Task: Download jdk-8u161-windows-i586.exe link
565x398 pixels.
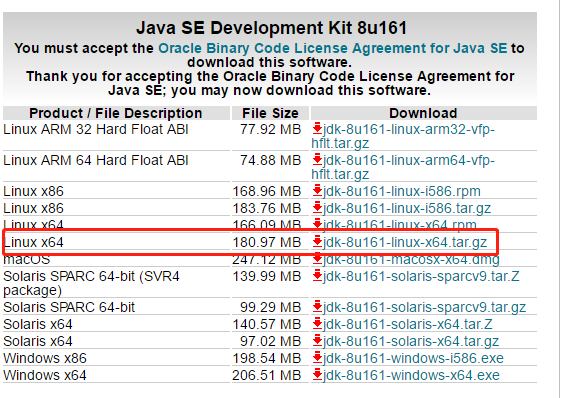Action: click(x=413, y=358)
